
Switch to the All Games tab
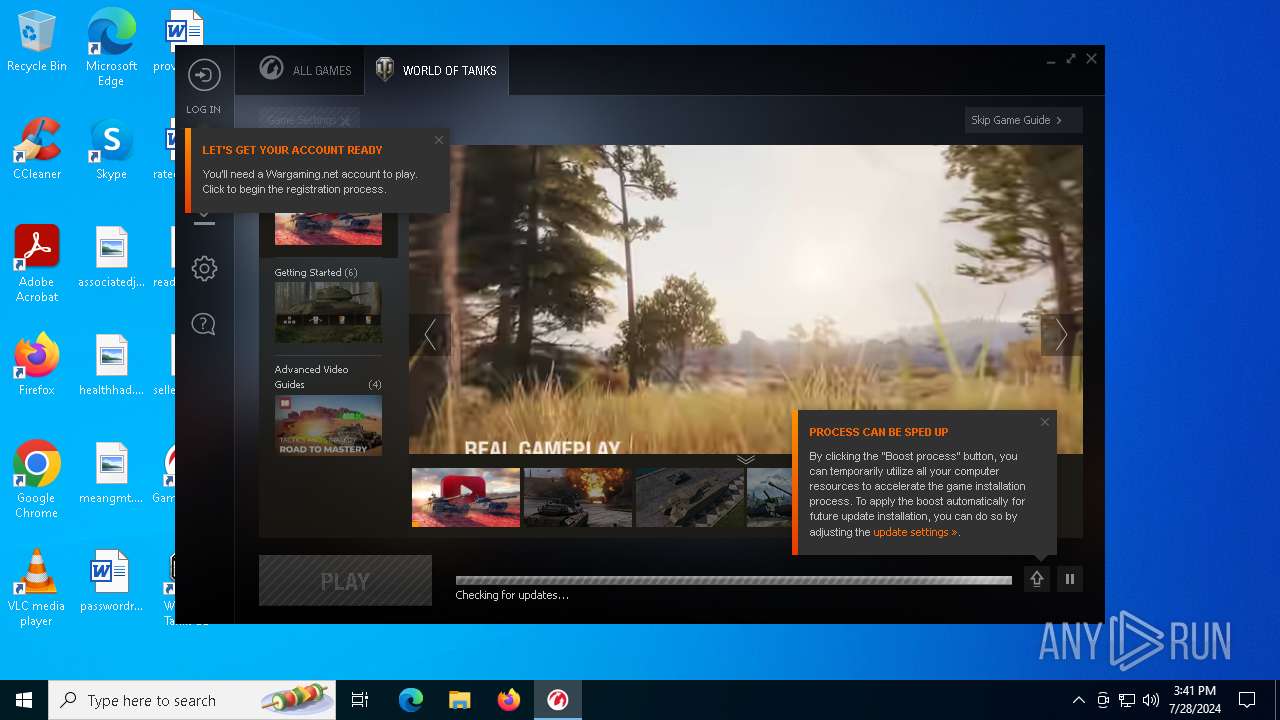pyautogui.click(x=305, y=70)
